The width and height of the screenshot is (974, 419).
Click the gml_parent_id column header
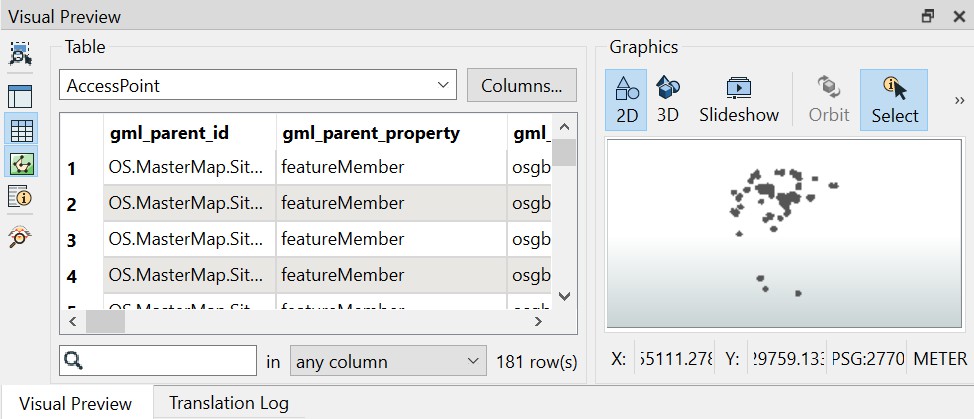click(x=189, y=133)
